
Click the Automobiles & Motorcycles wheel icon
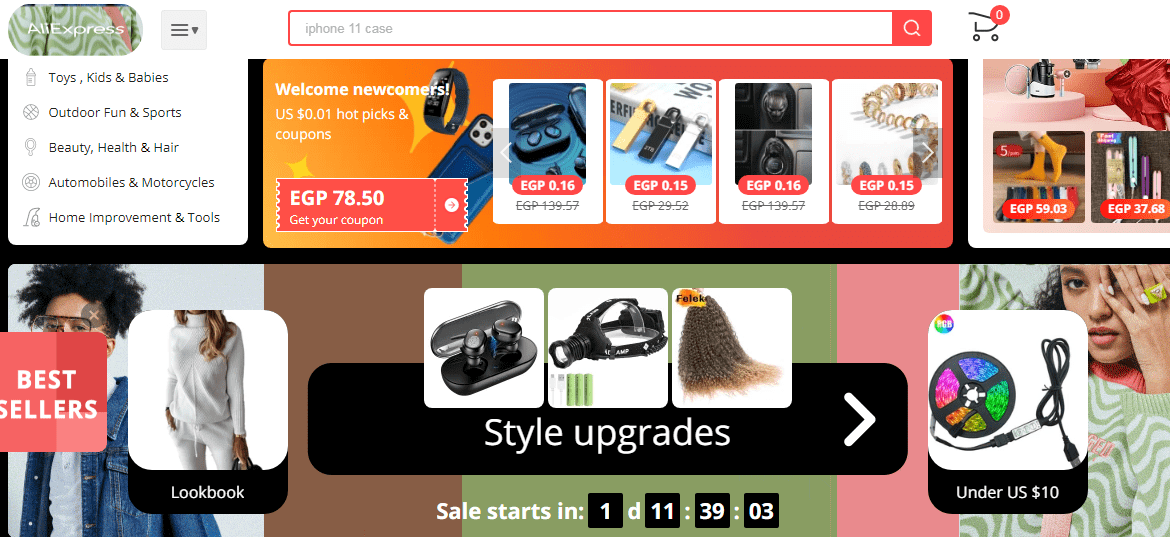31,182
